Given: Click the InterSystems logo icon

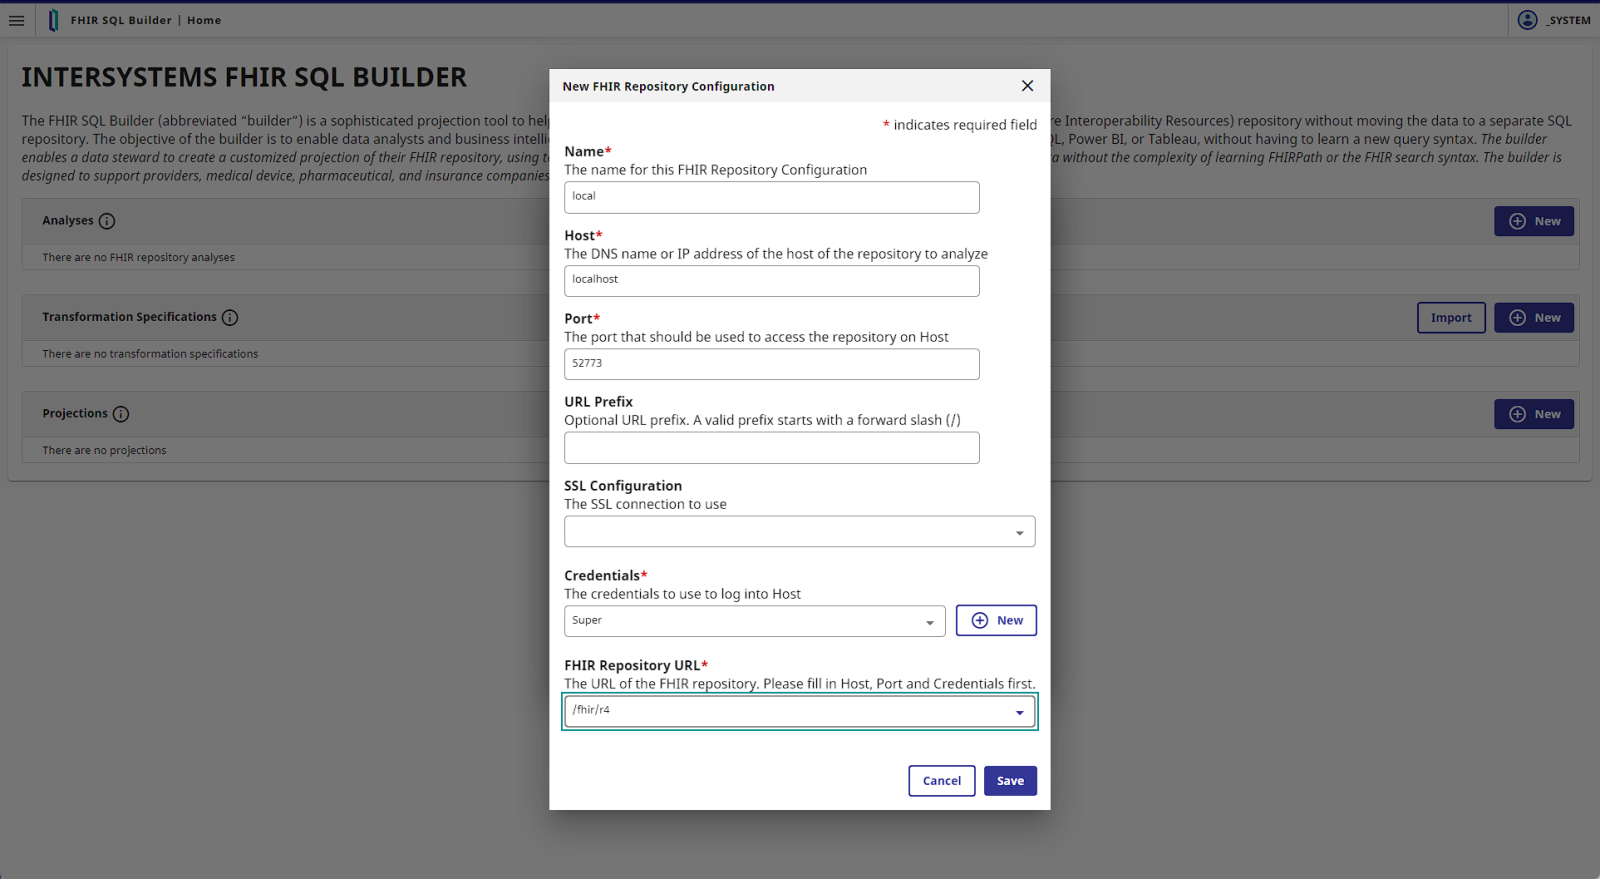Looking at the screenshot, I should [x=53, y=20].
